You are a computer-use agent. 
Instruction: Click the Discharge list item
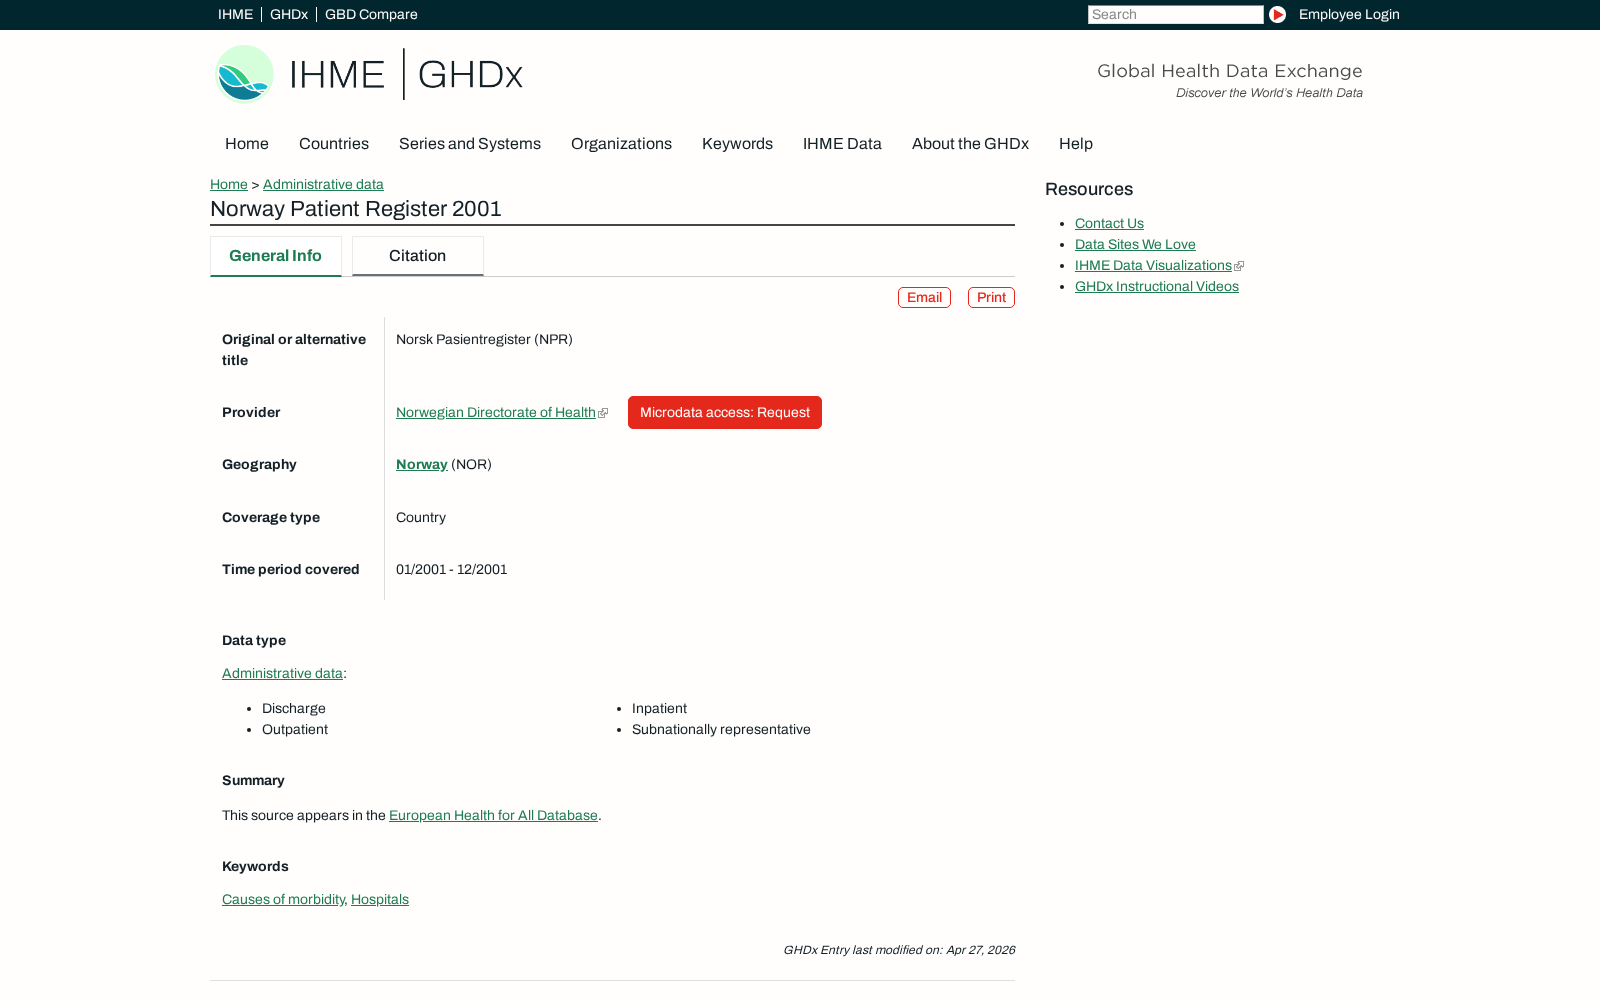tap(294, 709)
